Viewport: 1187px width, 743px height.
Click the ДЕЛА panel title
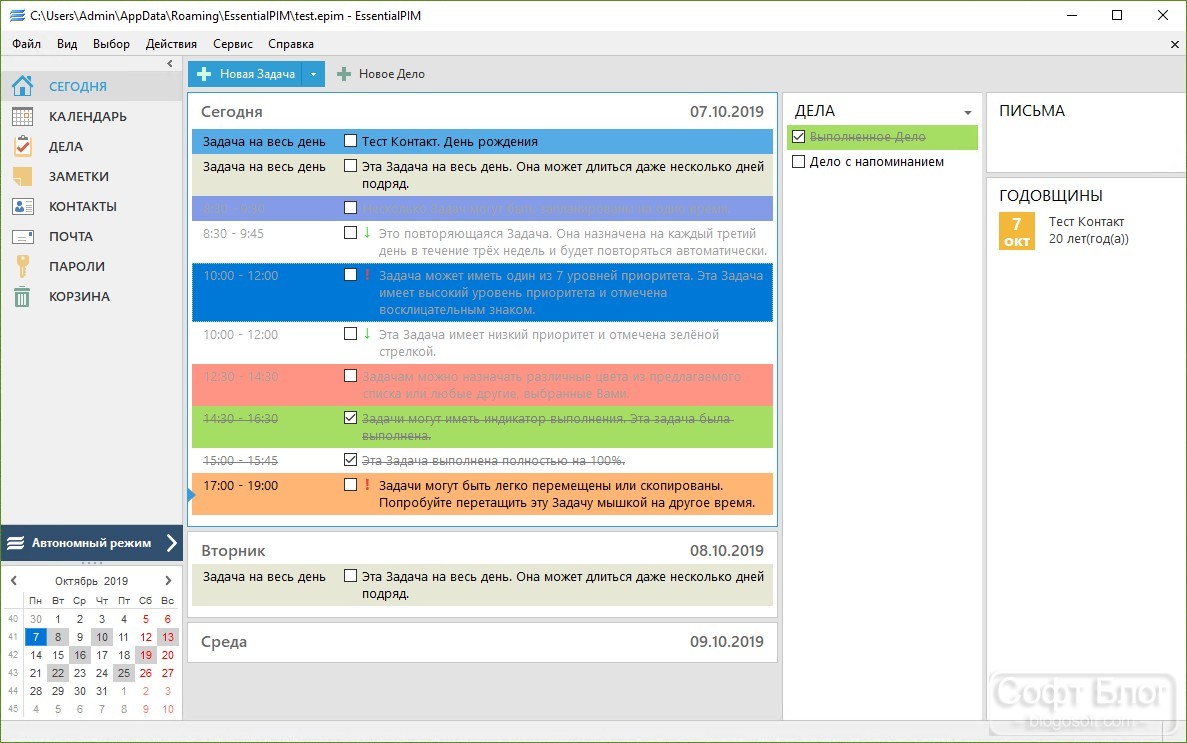point(815,111)
